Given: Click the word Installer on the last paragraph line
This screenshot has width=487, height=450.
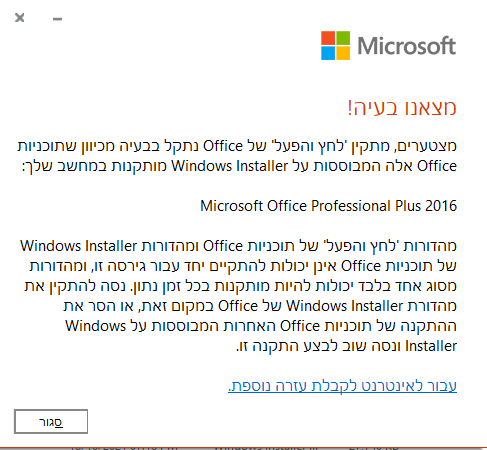Looking at the screenshot, I should 431,346.
